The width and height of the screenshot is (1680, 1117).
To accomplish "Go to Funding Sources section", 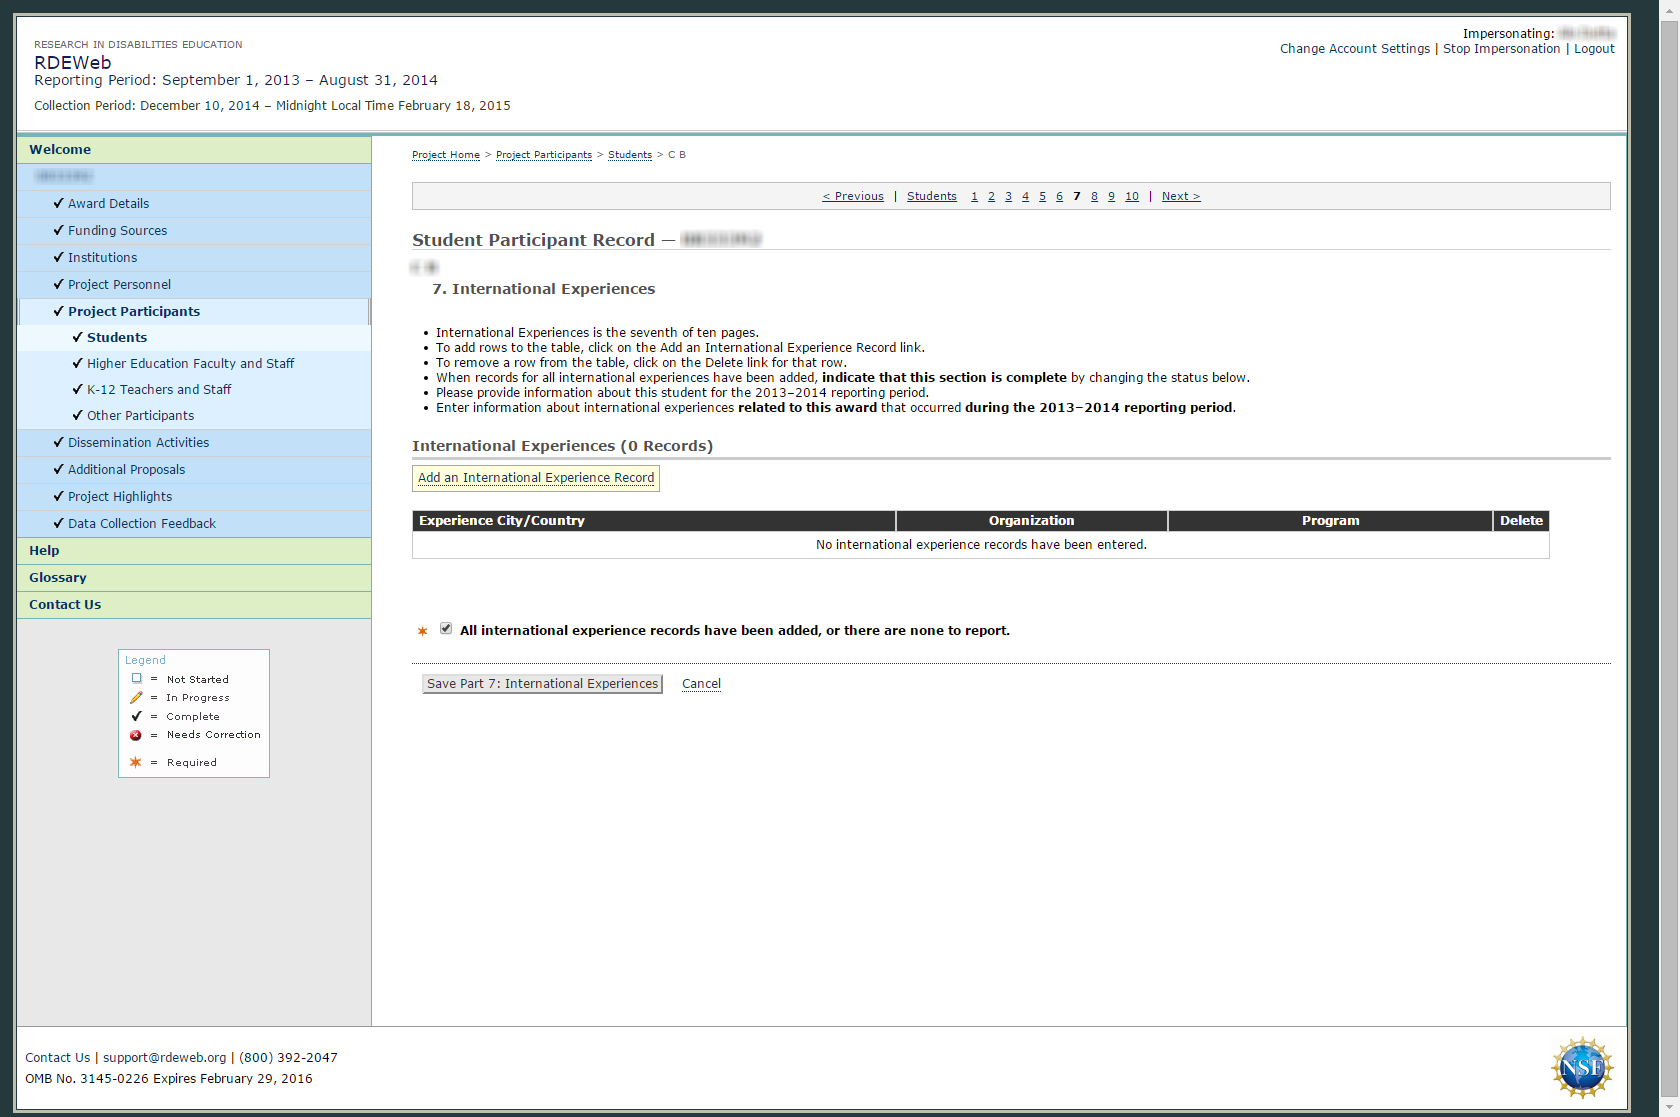I will click(x=117, y=231).
